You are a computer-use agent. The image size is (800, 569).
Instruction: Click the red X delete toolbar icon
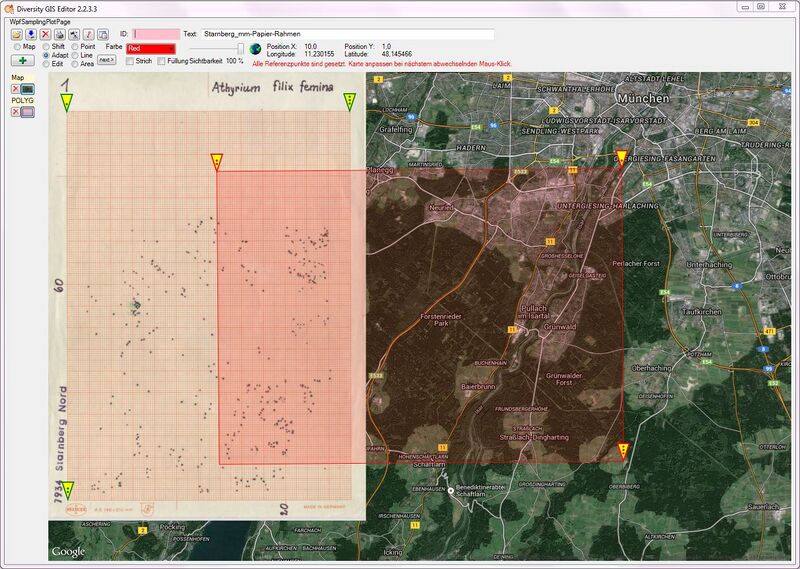tap(45, 34)
